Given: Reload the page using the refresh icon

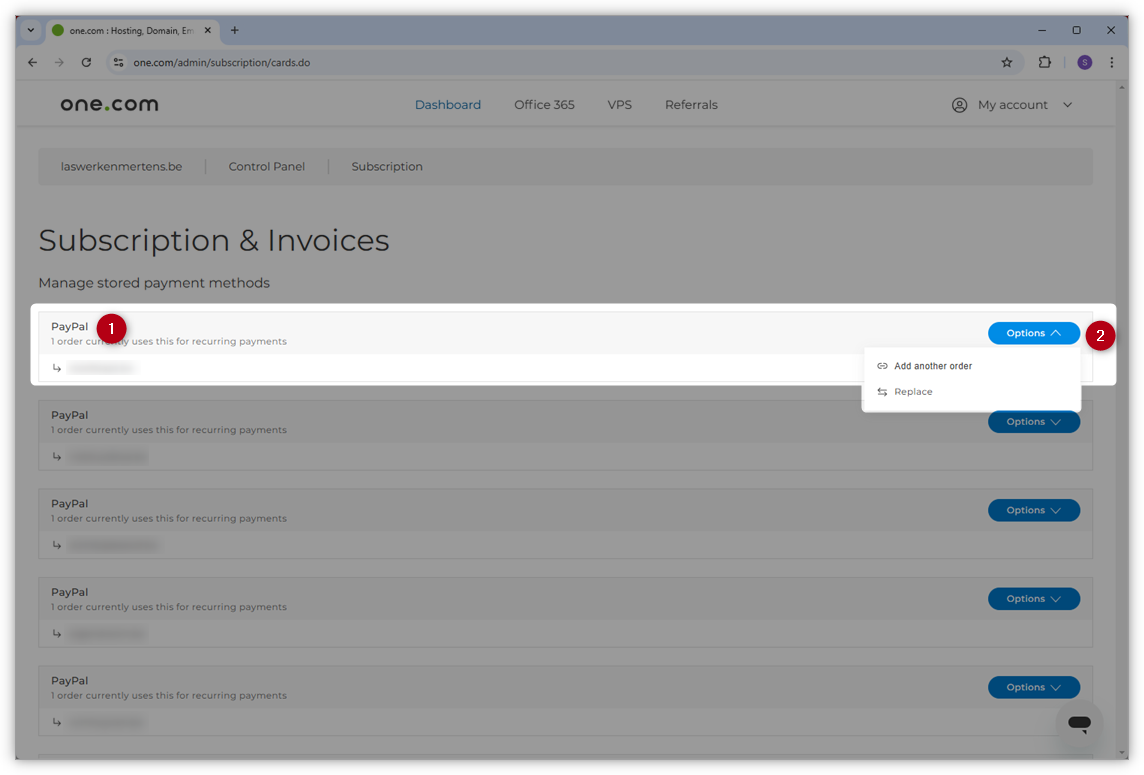Looking at the screenshot, I should coord(86,62).
